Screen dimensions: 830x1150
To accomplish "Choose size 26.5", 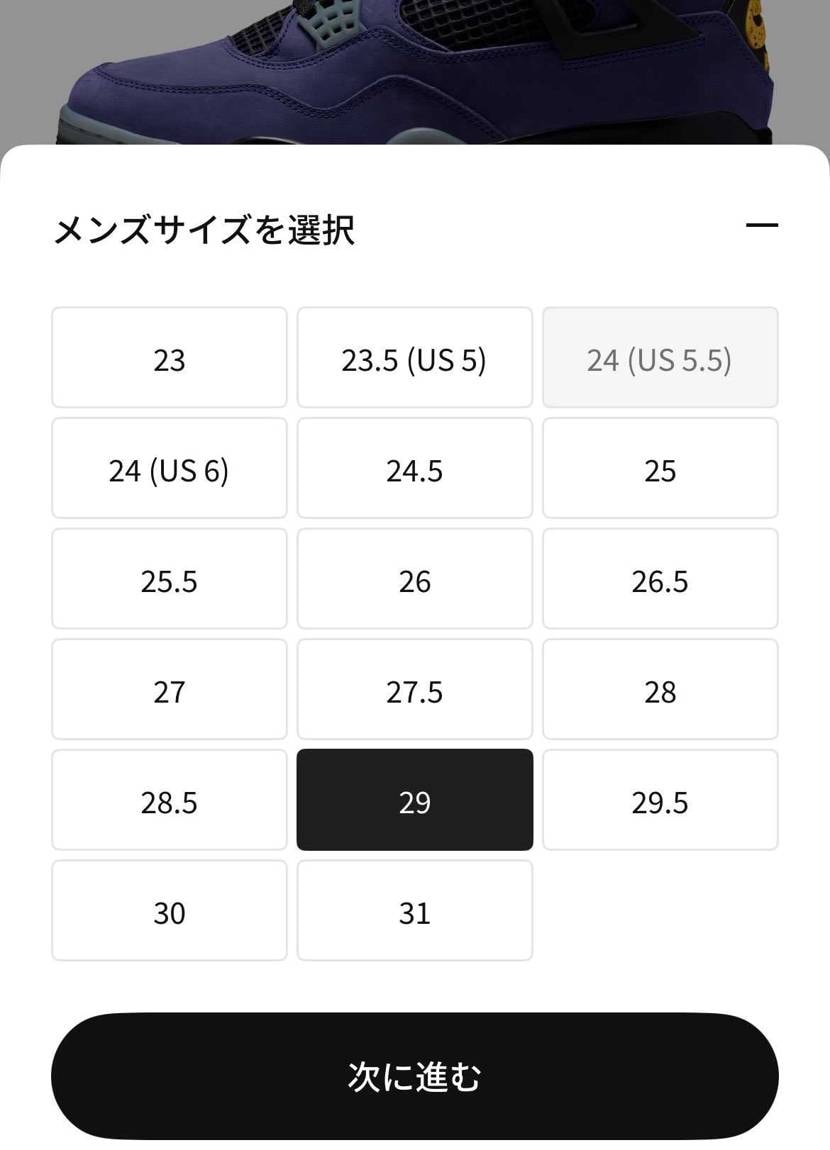I will [660, 579].
